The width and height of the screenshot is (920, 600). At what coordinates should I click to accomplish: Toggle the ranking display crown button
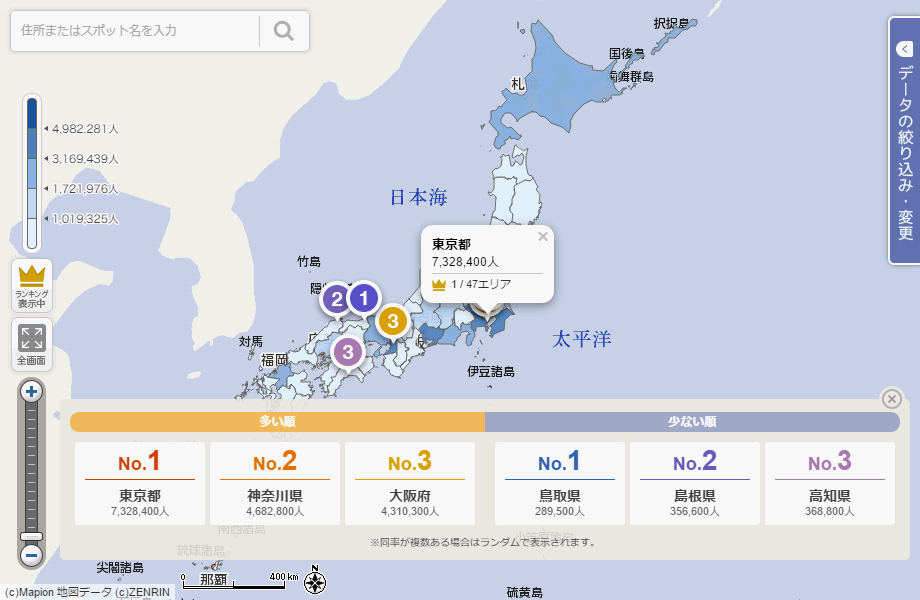click(32, 285)
